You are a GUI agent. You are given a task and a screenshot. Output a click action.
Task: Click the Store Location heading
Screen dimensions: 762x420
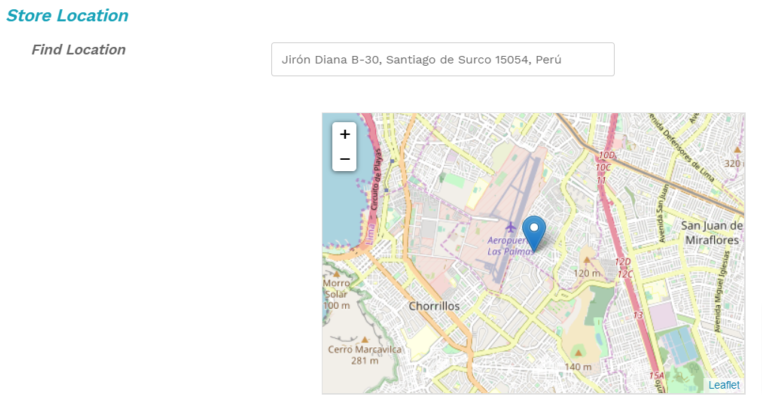67,16
